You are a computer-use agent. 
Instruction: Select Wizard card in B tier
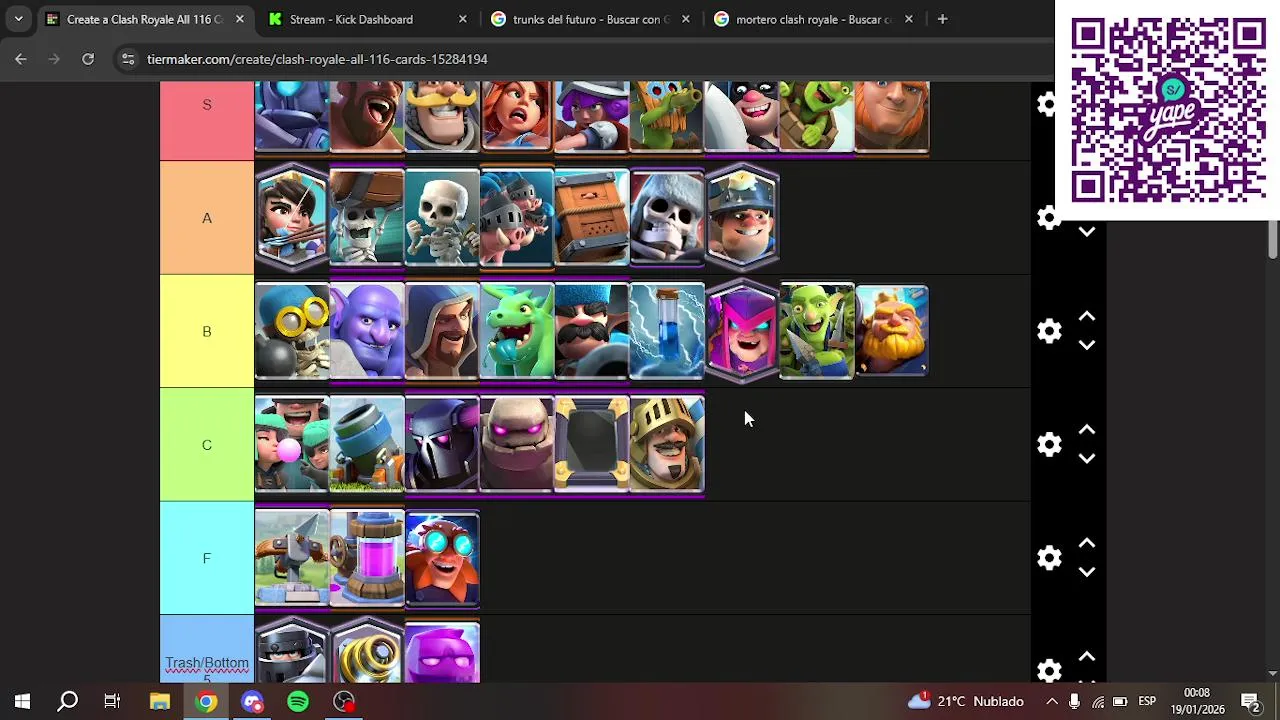point(442,331)
